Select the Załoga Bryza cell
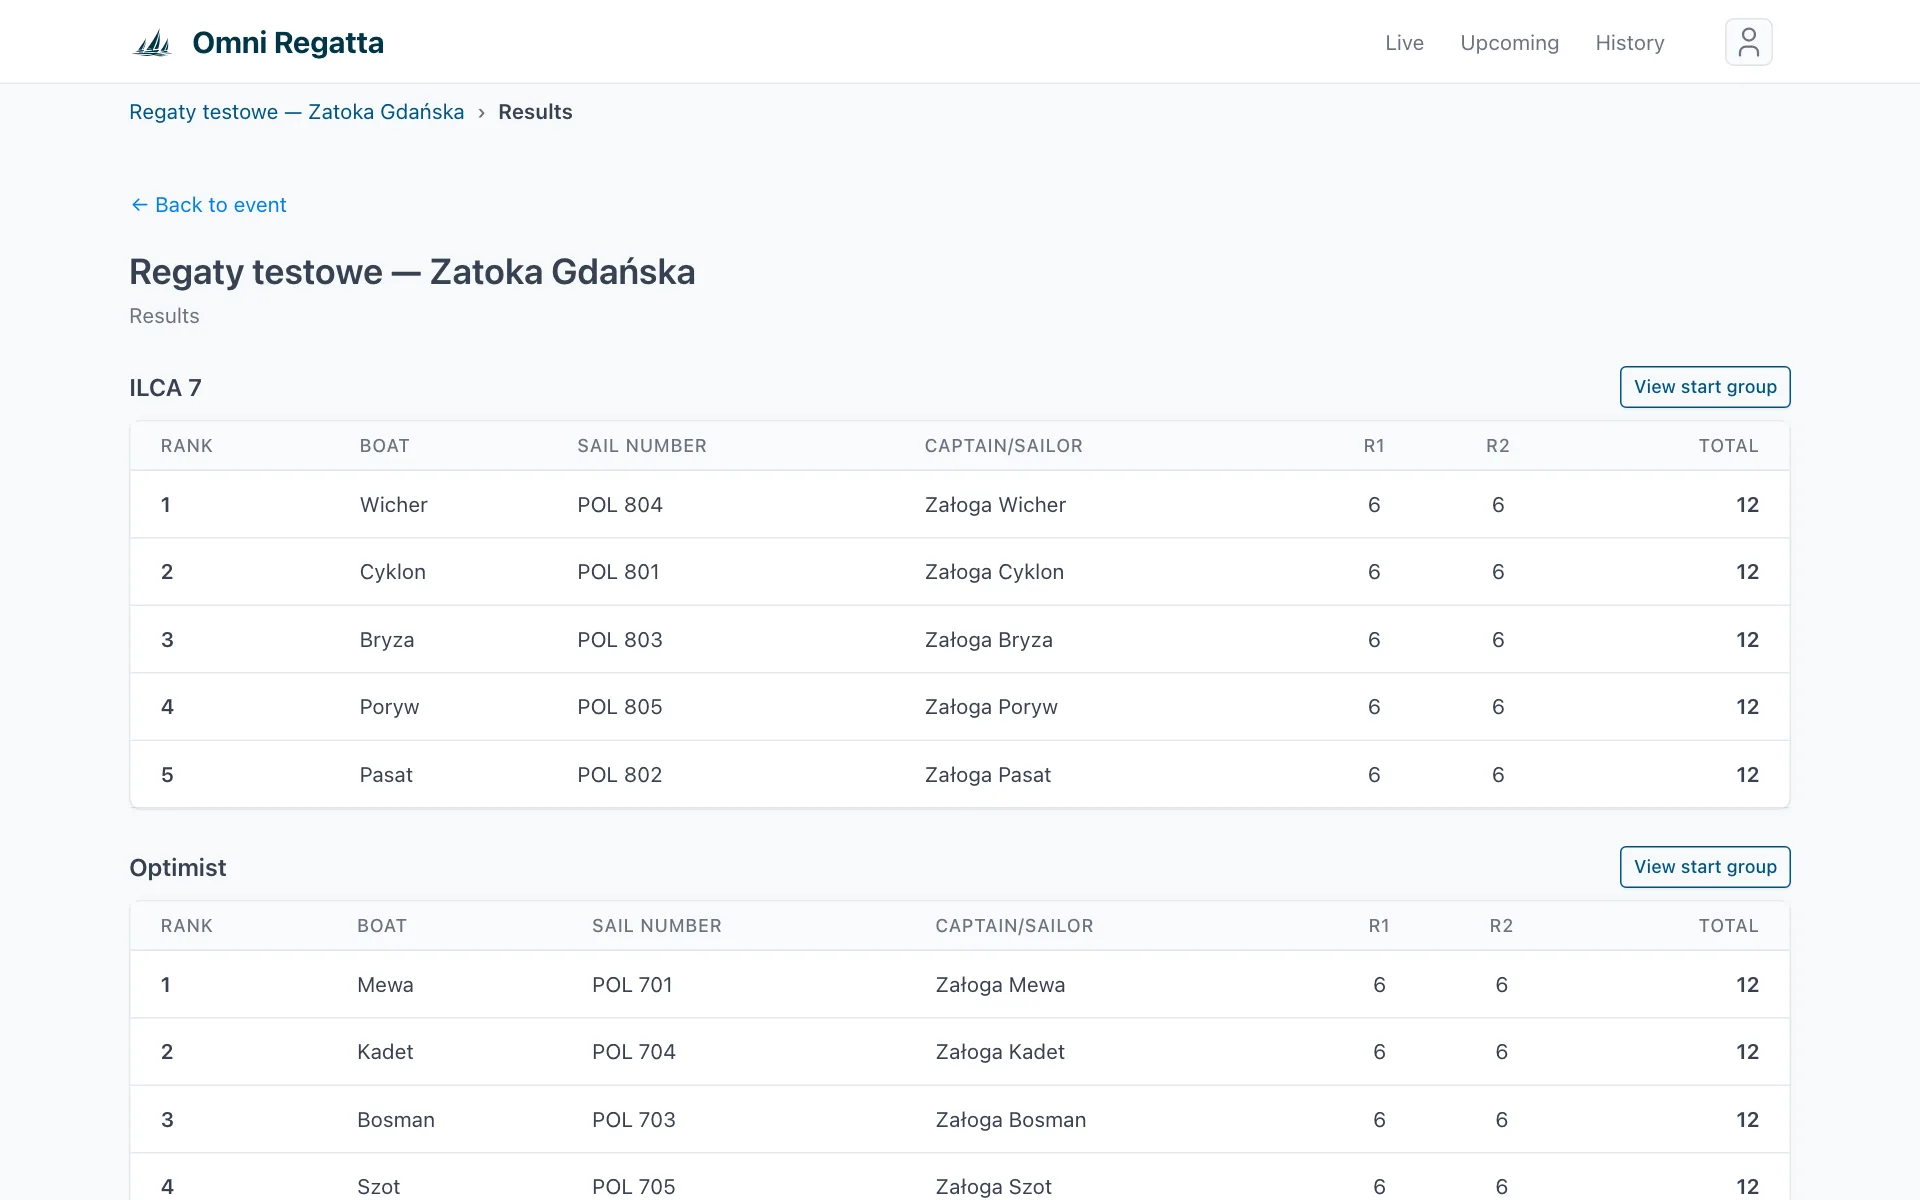Screen dimensions: 1920x1200 click(988, 640)
